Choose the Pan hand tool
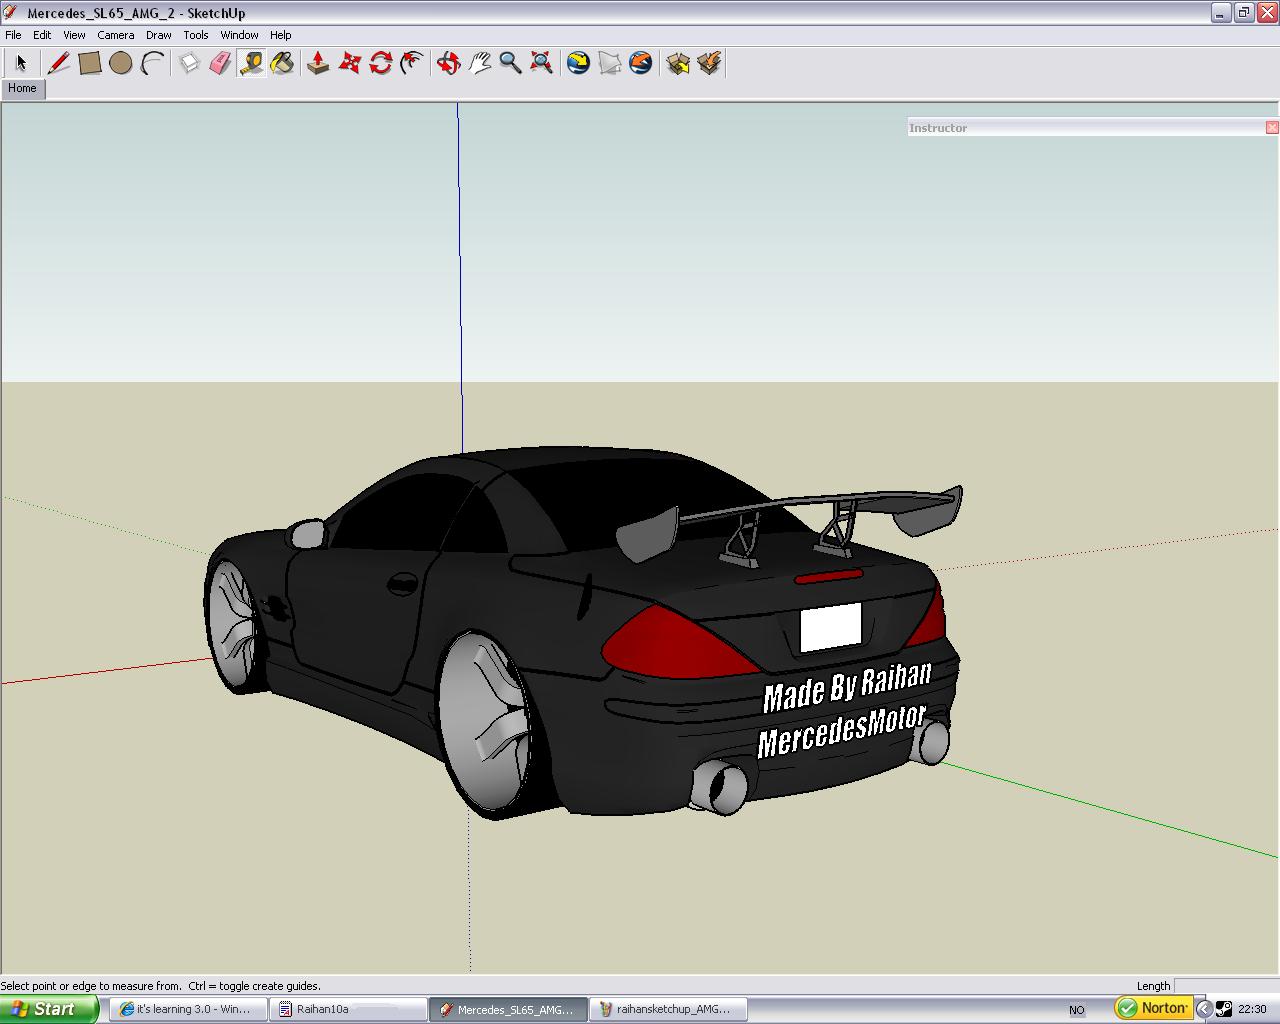Screen dimensions: 1280x1024 pos(479,63)
